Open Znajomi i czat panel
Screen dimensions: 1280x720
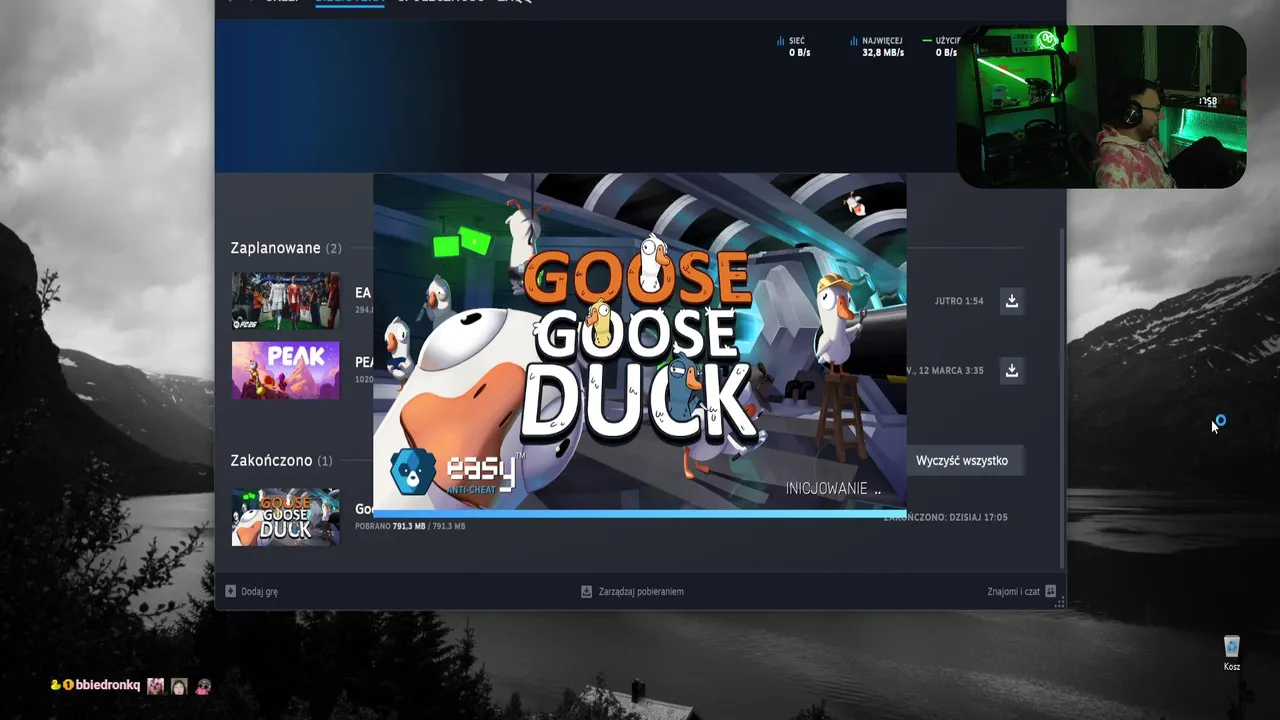point(1021,591)
